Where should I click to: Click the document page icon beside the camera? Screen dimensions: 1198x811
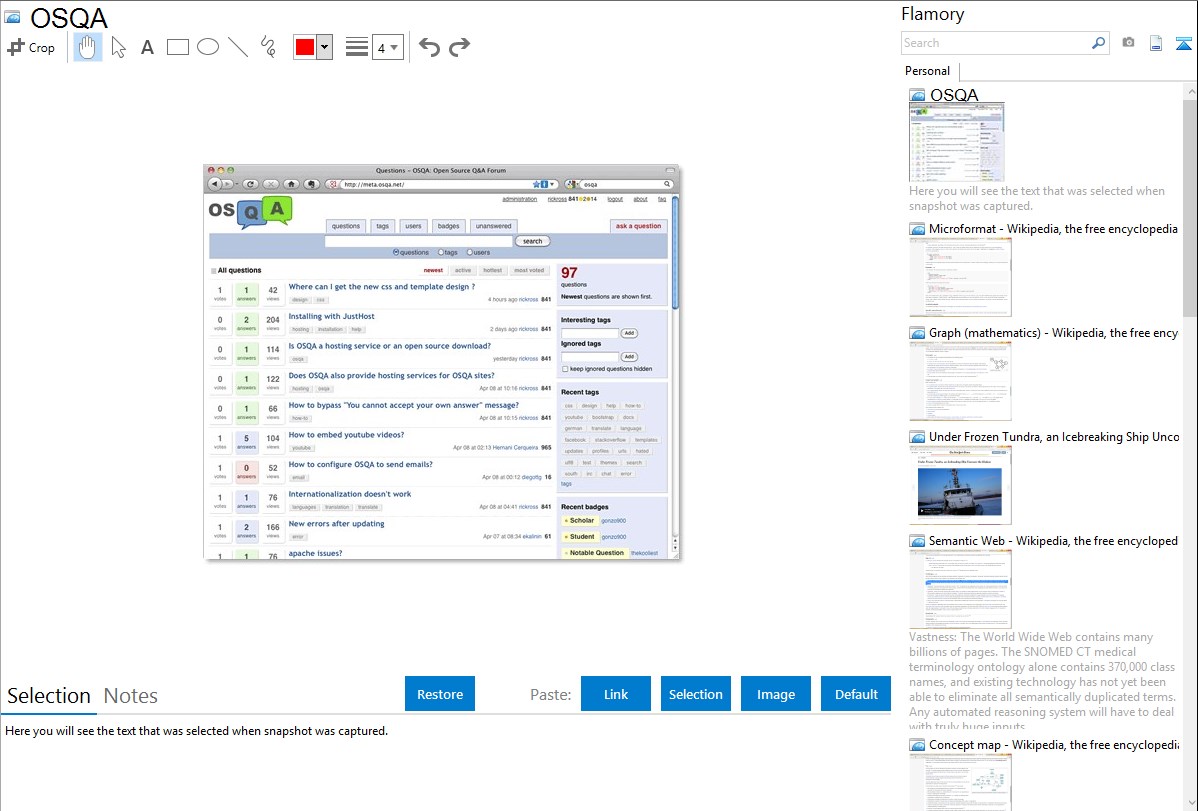pos(1156,43)
